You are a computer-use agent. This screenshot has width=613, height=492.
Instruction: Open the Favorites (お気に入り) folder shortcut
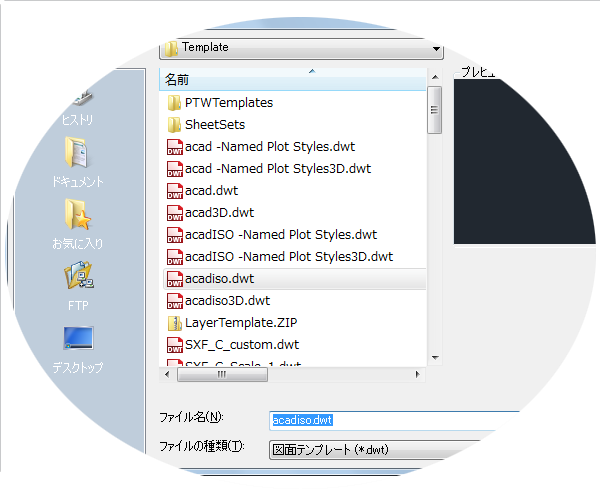[78, 224]
